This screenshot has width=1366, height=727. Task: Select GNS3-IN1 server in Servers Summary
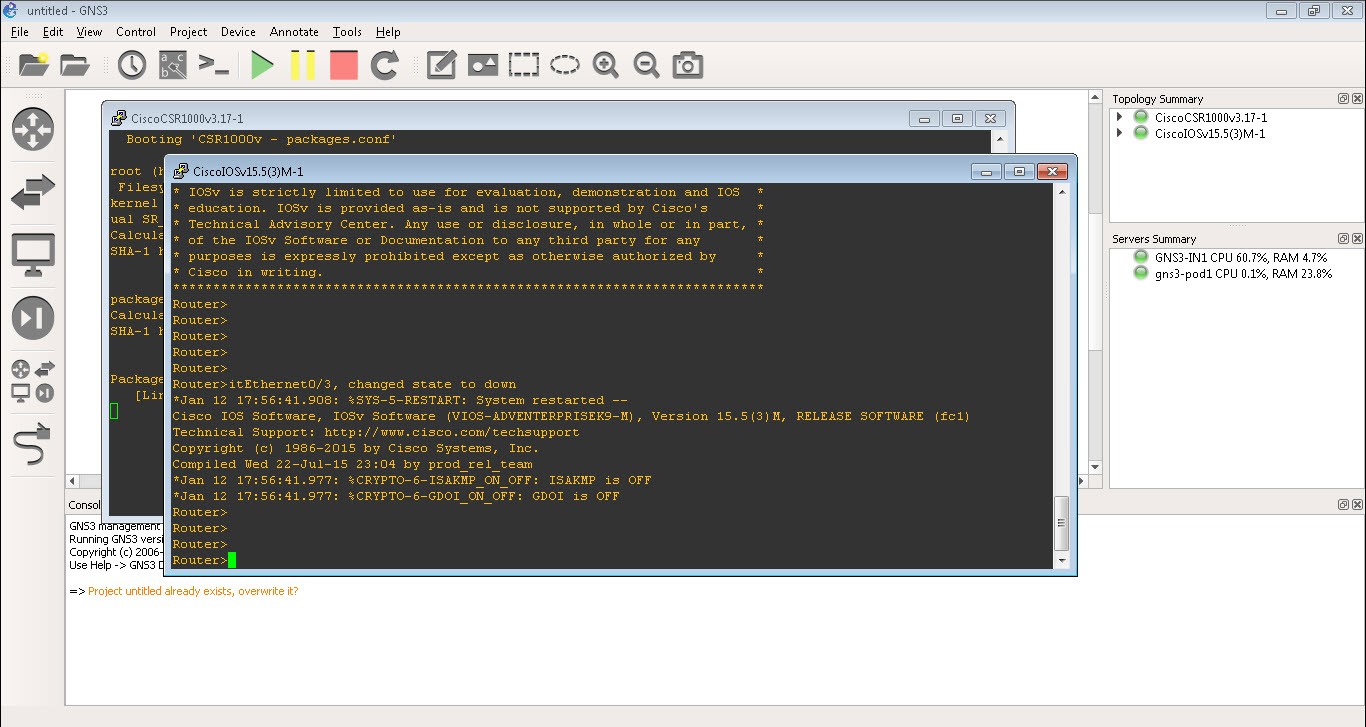1241,257
